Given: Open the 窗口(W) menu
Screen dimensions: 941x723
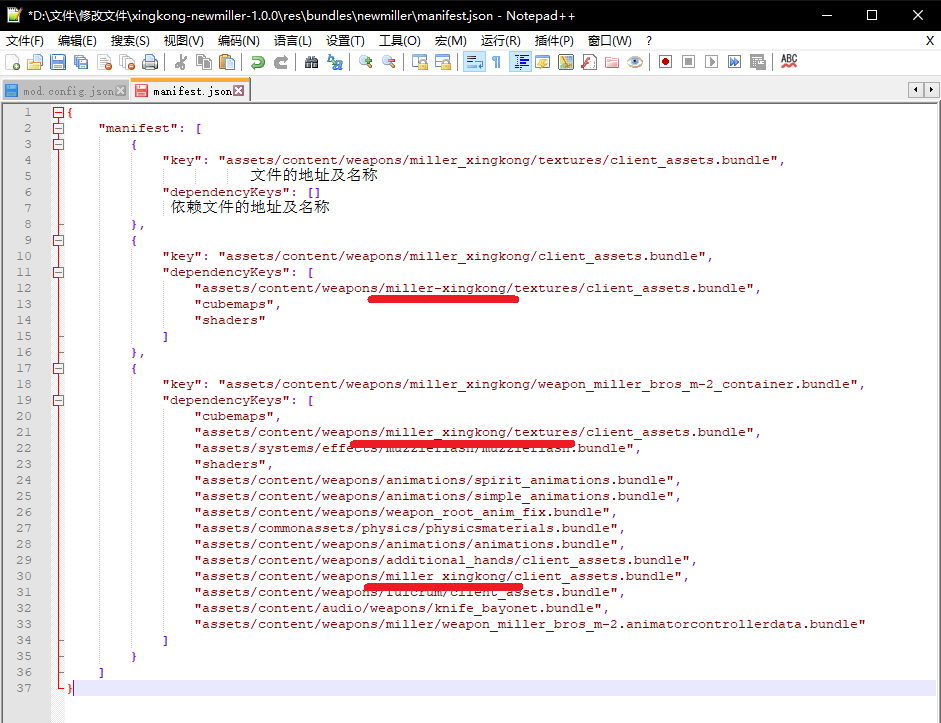Looking at the screenshot, I should (609, 41).
